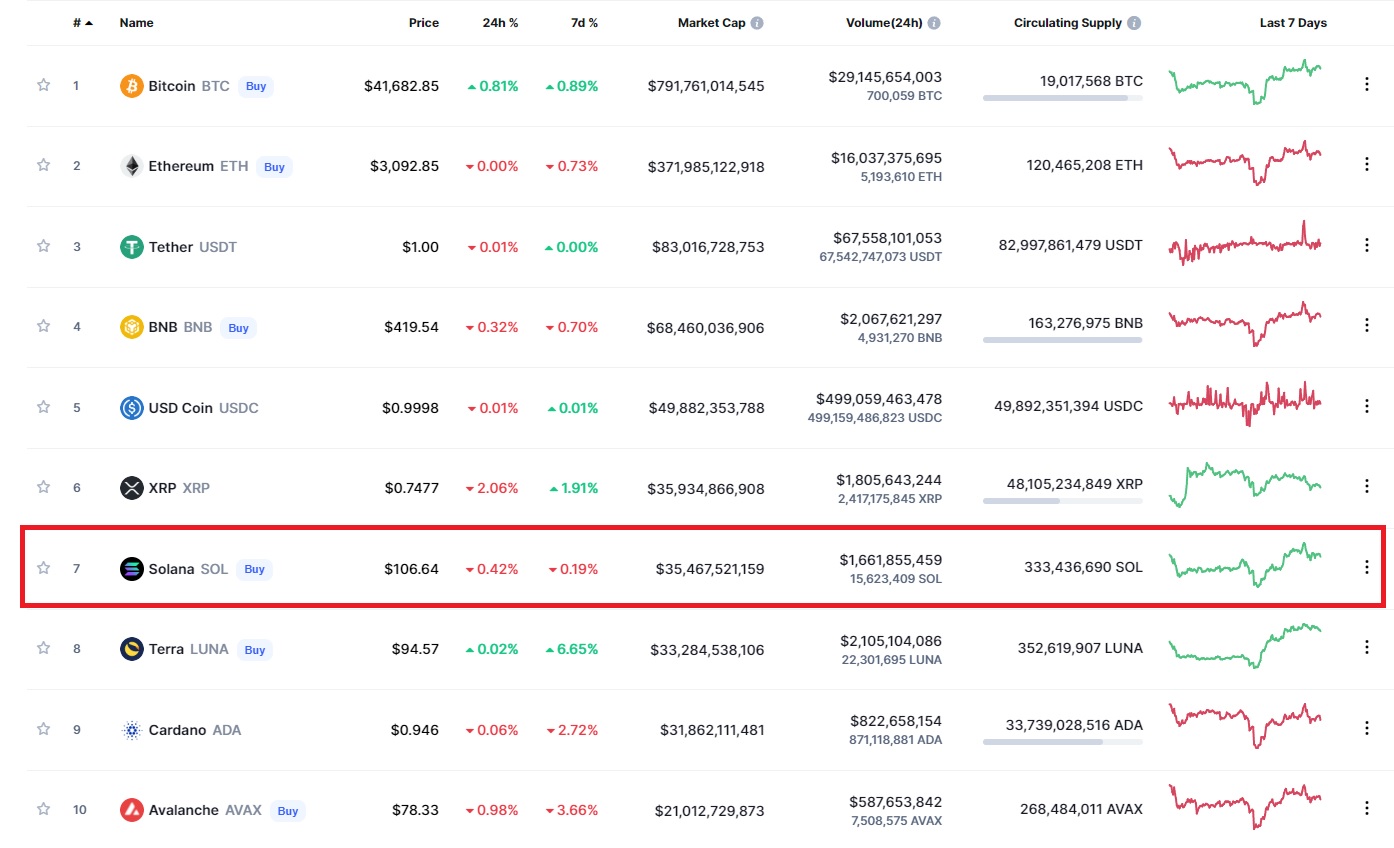Click Bitcoin price $41,682.85
Image resolution: width=1394 pixels, height=848 pixels.
[x=401, y=86]
